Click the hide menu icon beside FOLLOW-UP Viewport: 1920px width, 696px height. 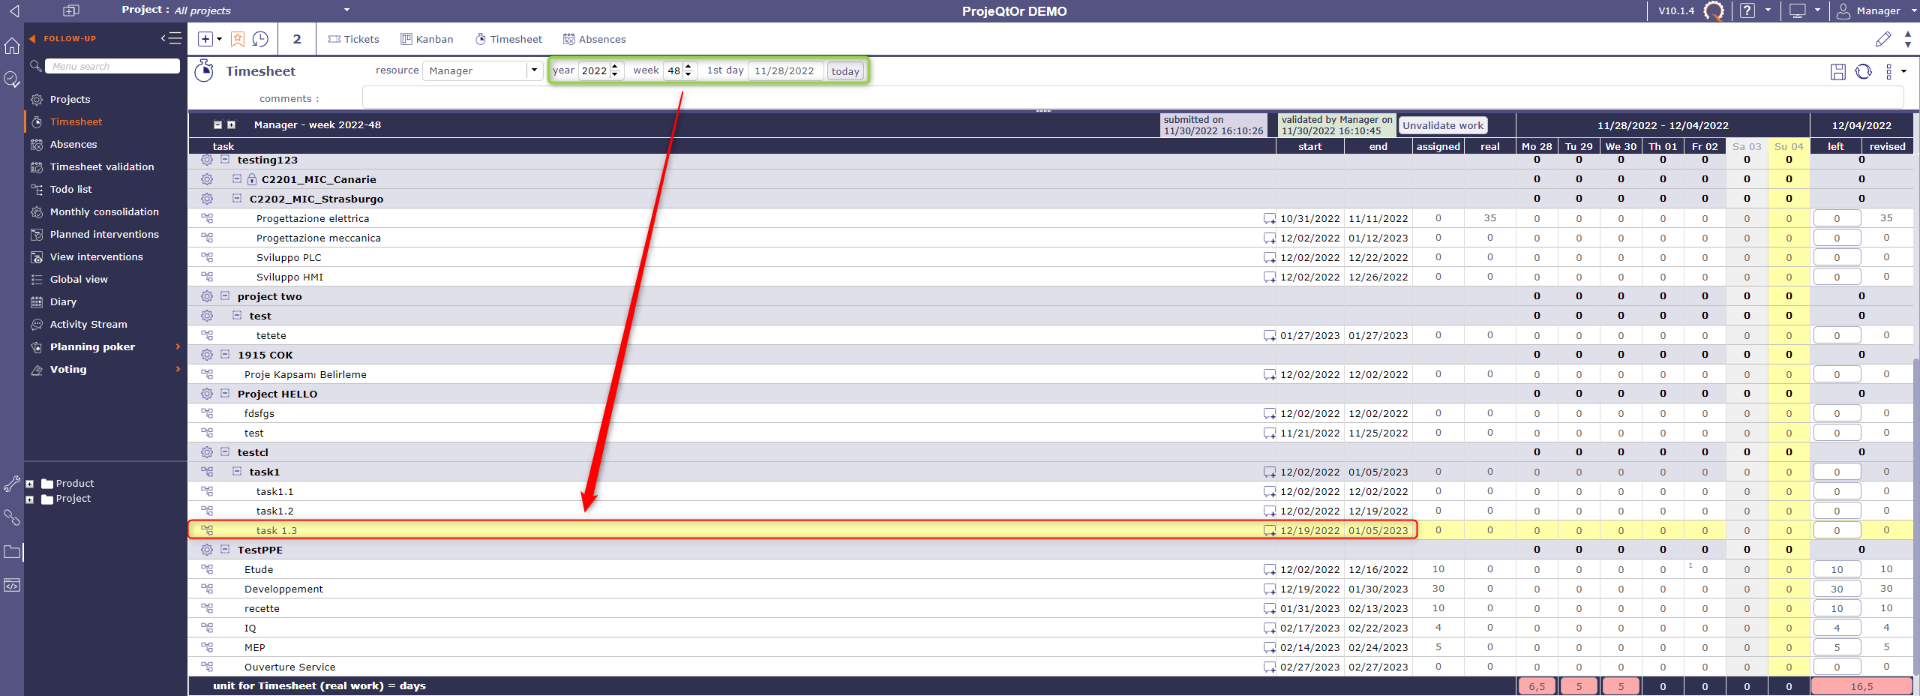click(171, 38)
